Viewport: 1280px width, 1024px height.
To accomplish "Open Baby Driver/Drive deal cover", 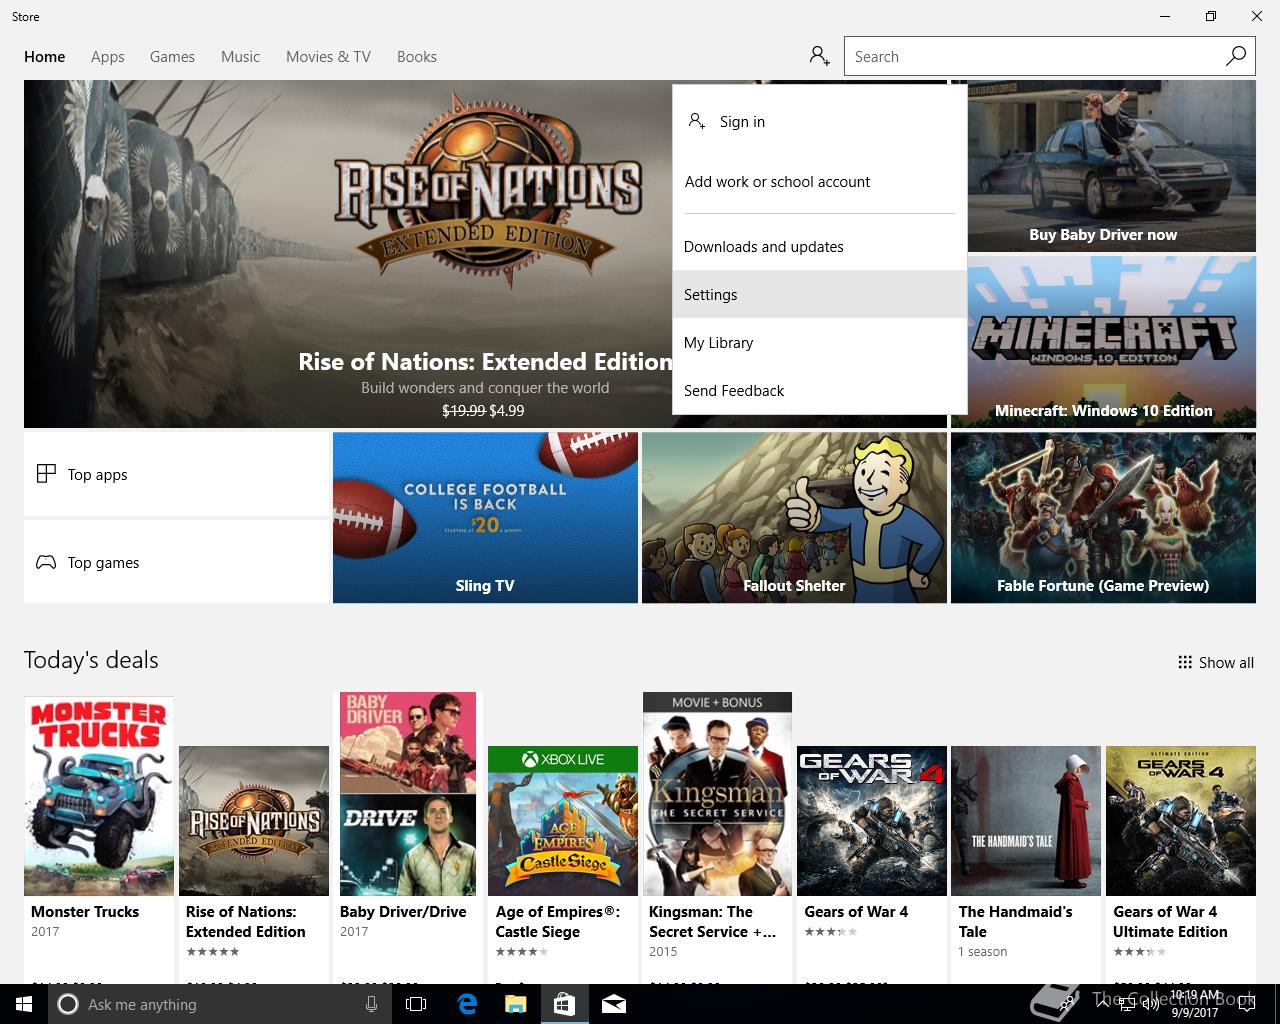I will [408, 794].
